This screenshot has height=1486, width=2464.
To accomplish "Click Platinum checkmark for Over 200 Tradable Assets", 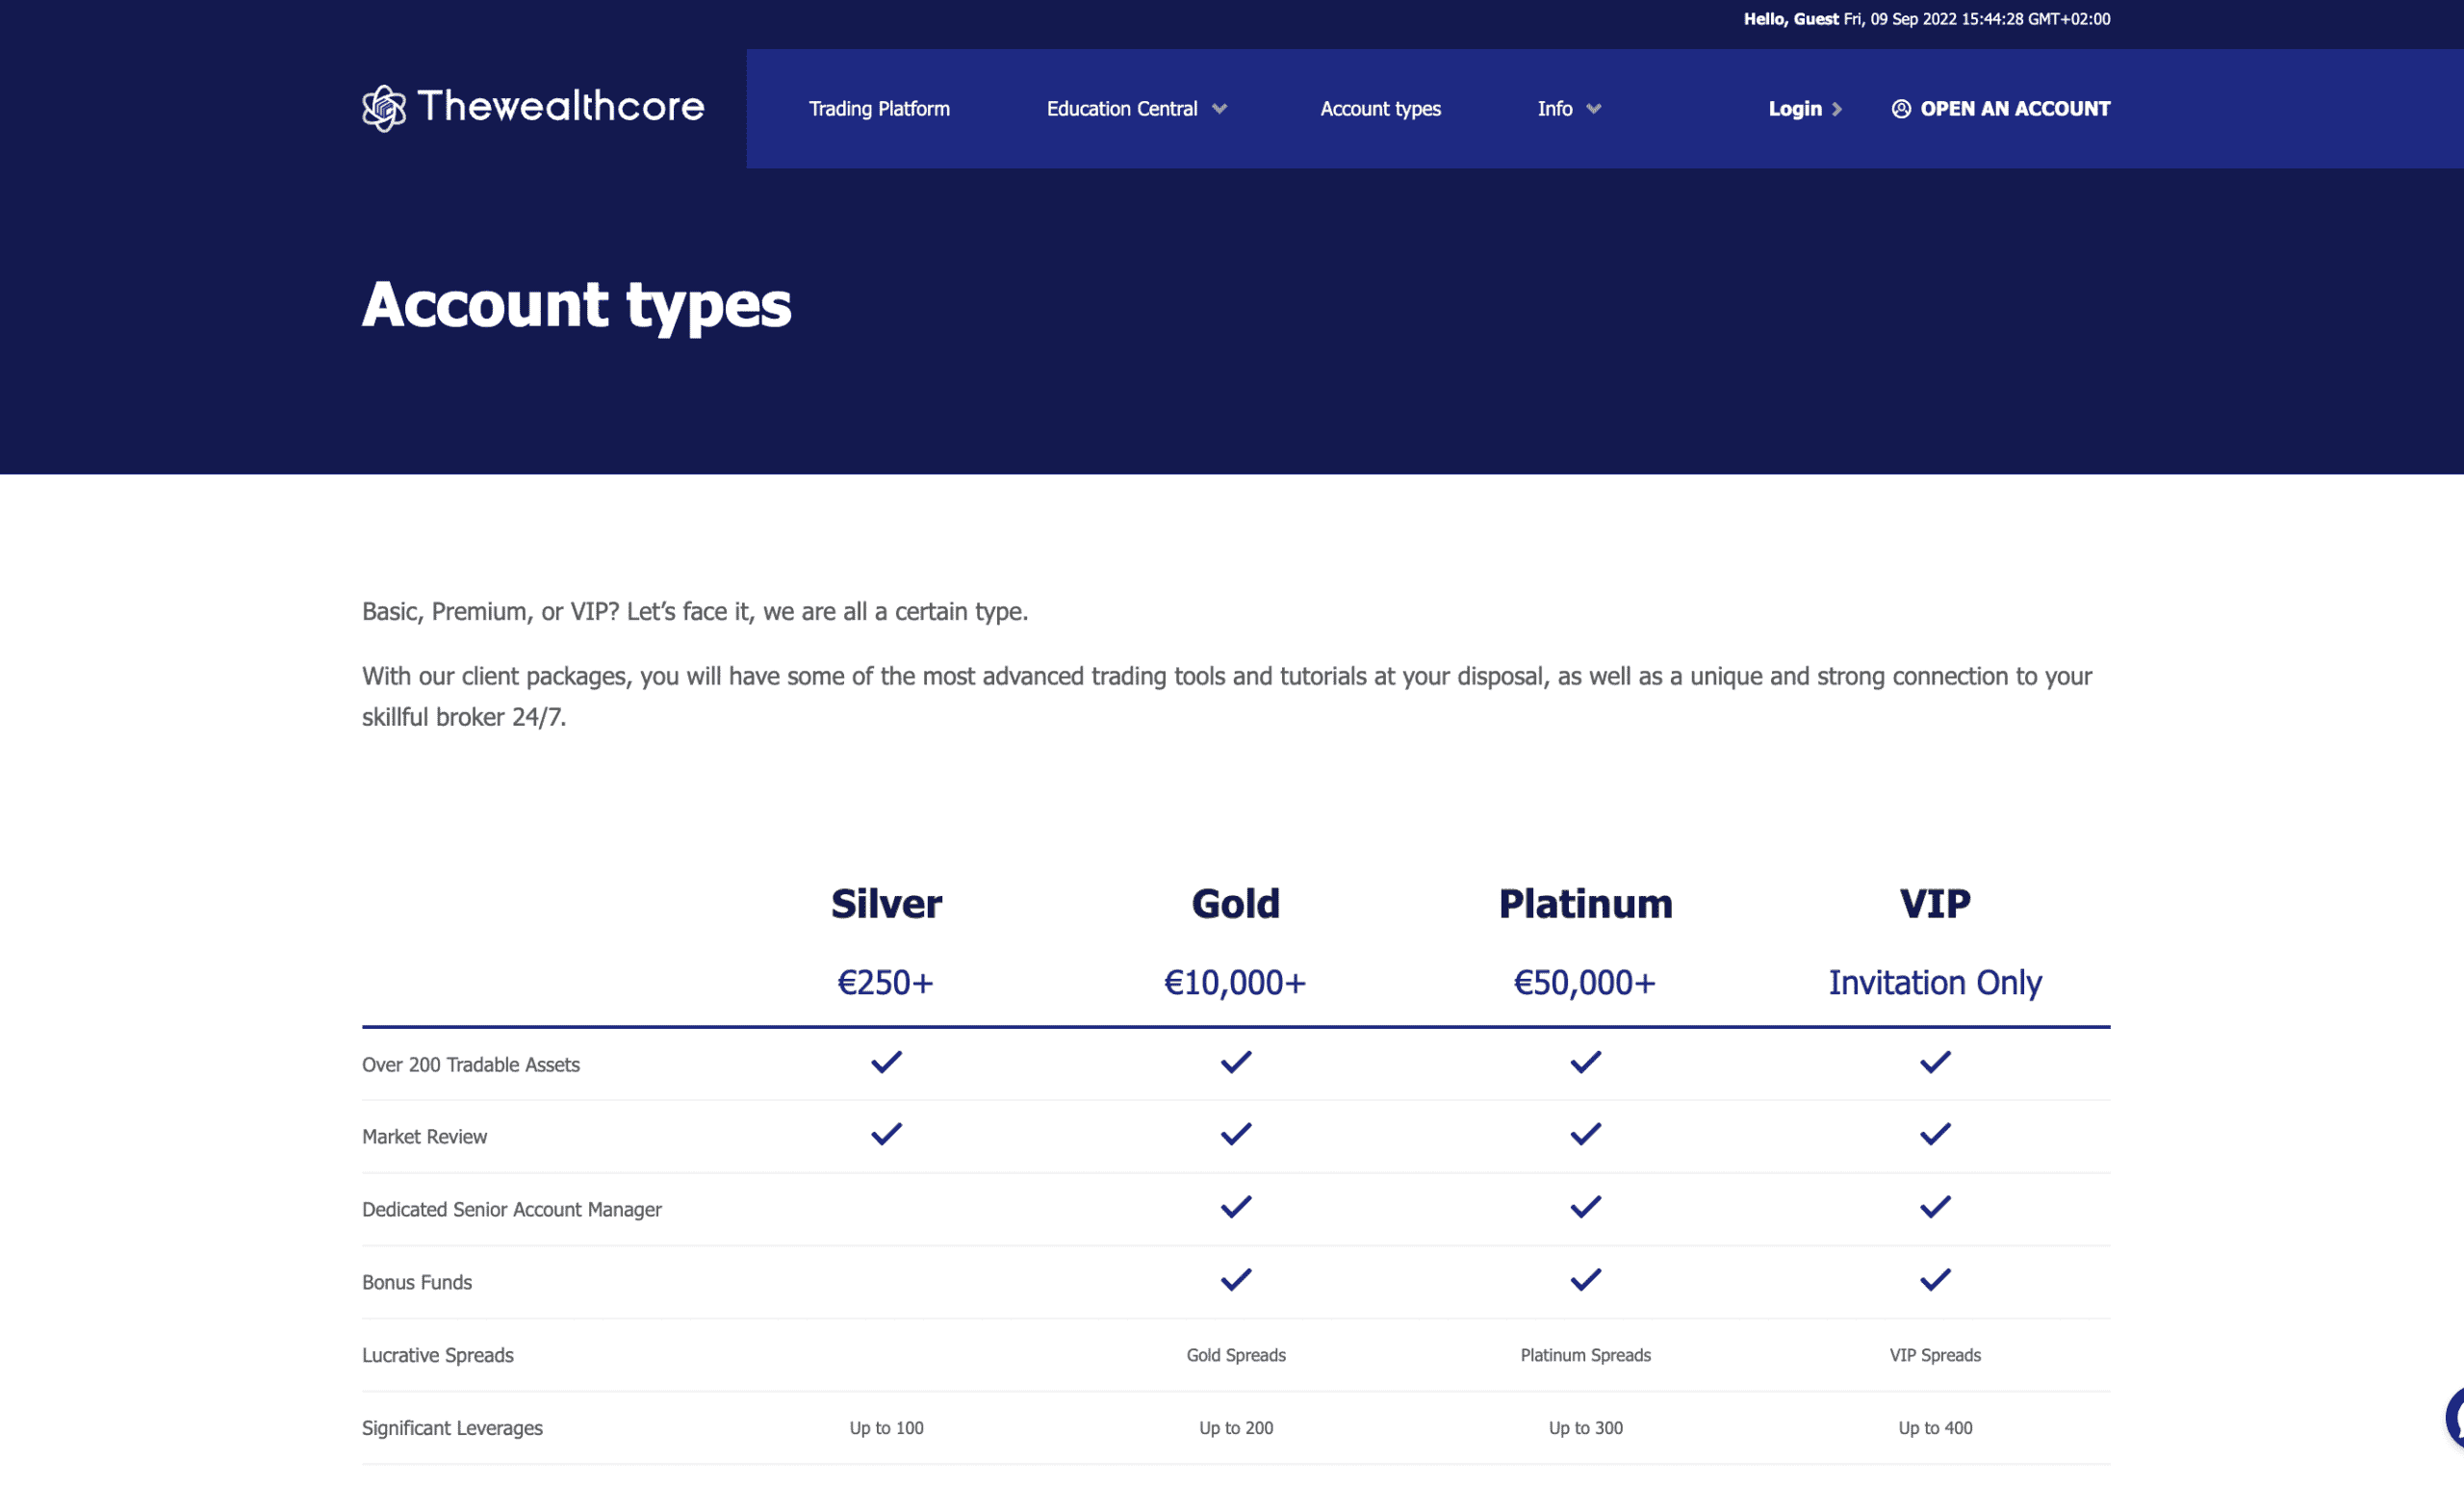I will [1585, 1062].
